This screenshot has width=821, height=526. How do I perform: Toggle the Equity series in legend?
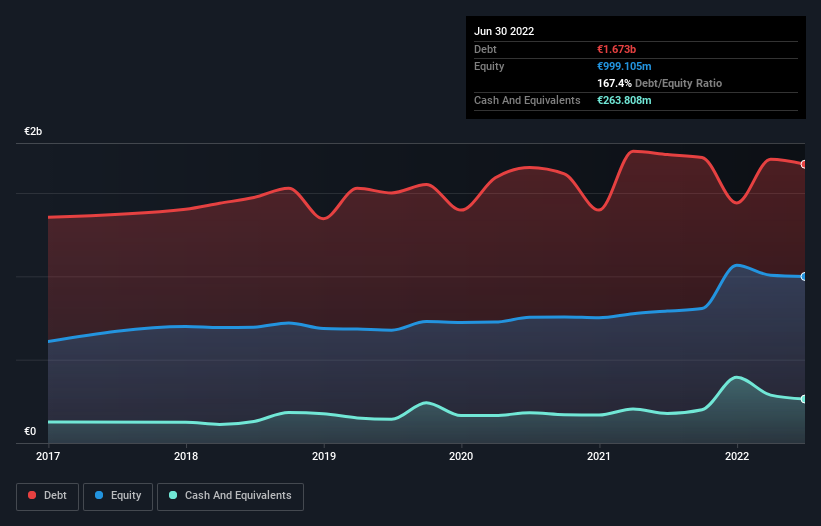118,496
